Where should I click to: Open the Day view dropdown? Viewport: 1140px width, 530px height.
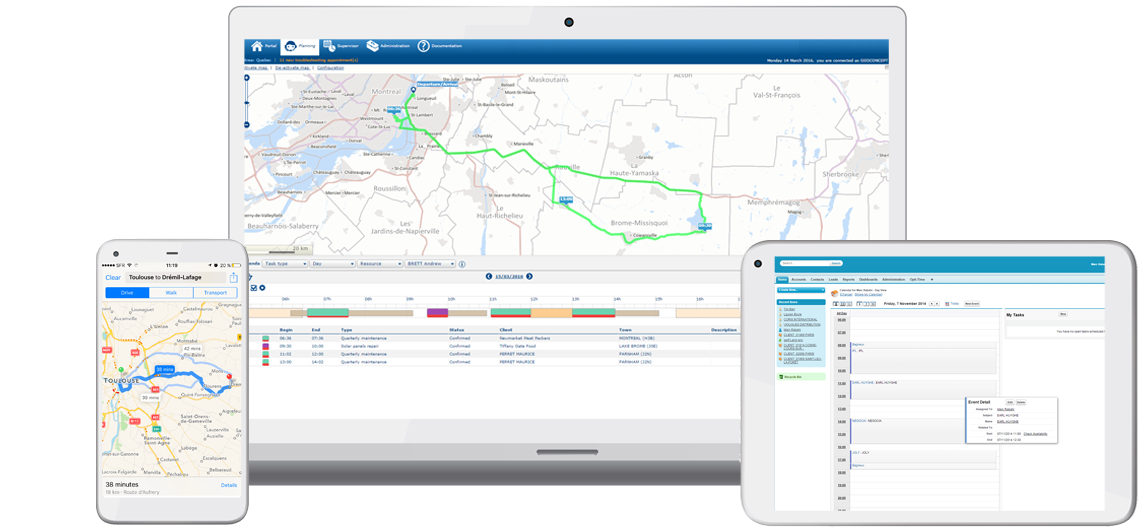coord(332,264)
